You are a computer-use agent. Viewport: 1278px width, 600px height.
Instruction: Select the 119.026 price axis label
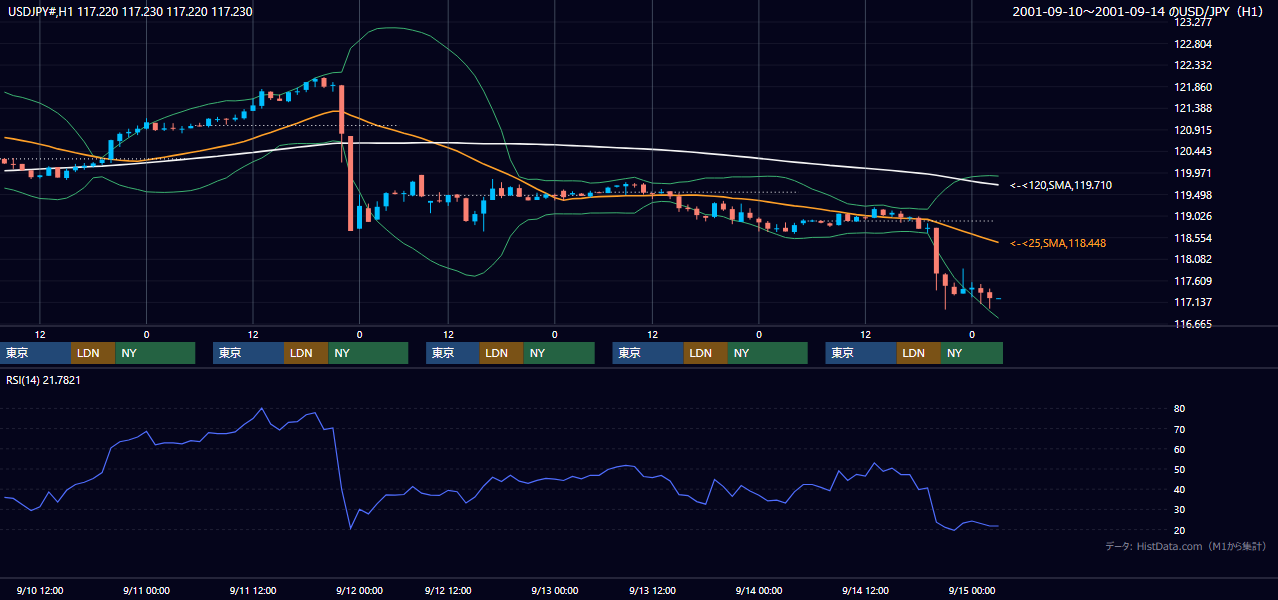tap(1192, 216)
